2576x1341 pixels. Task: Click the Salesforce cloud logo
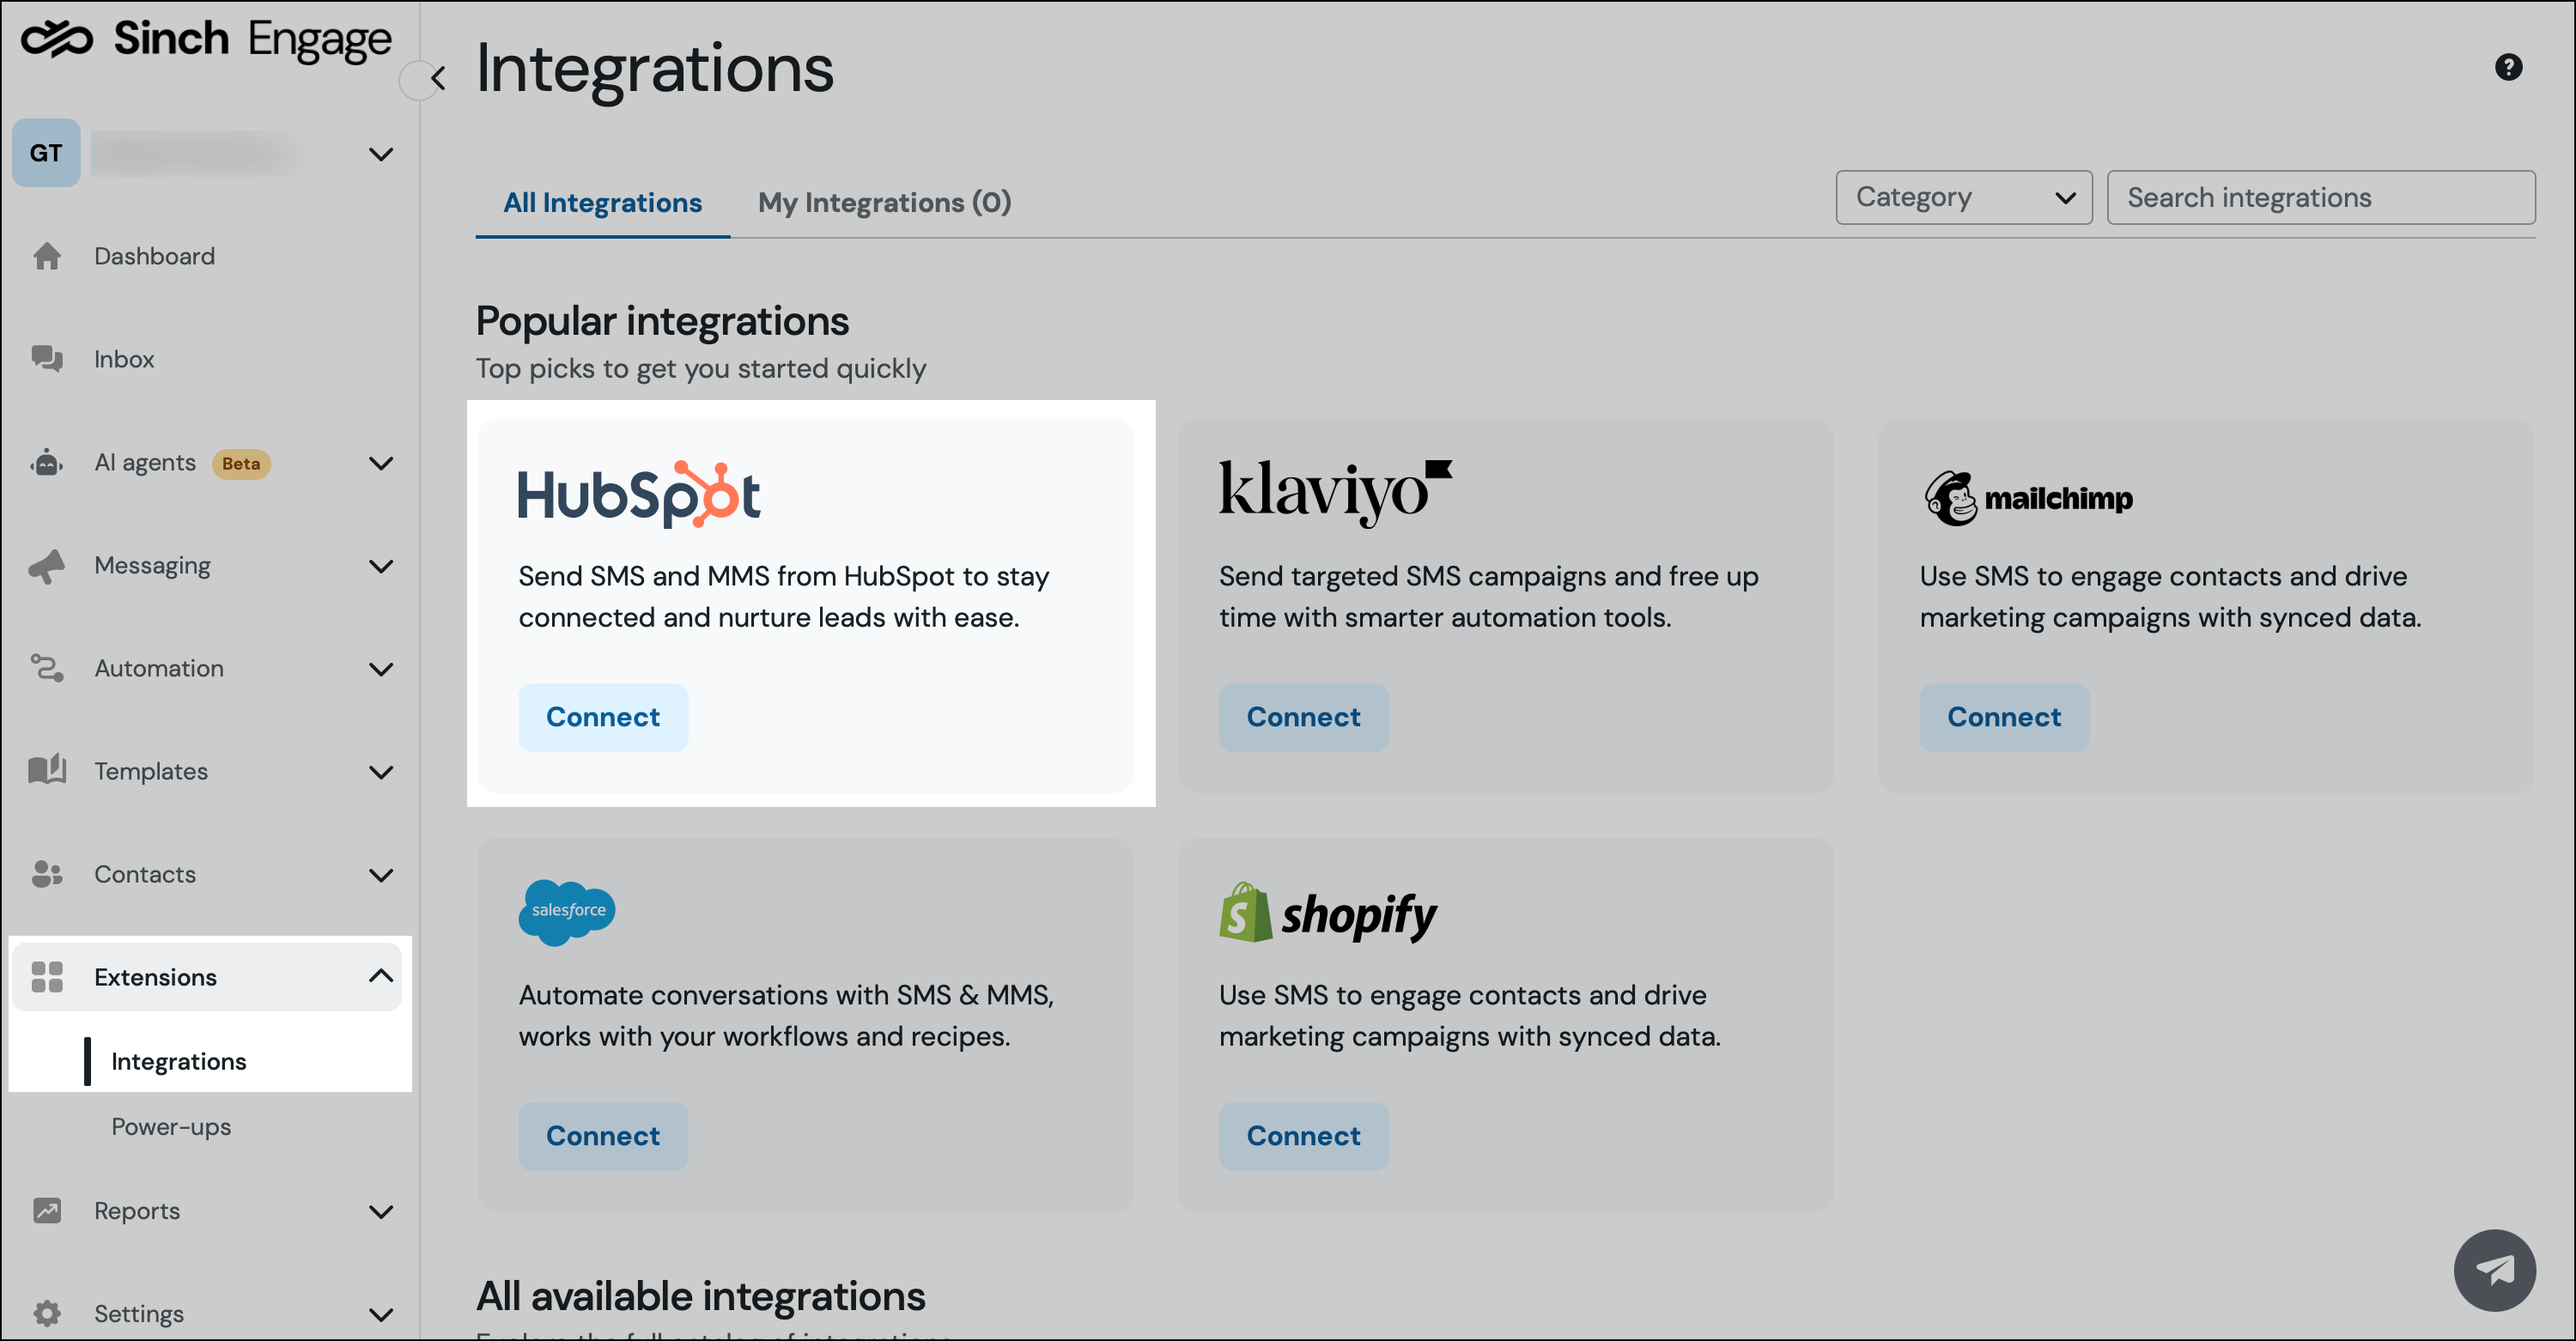pos(567,911)
